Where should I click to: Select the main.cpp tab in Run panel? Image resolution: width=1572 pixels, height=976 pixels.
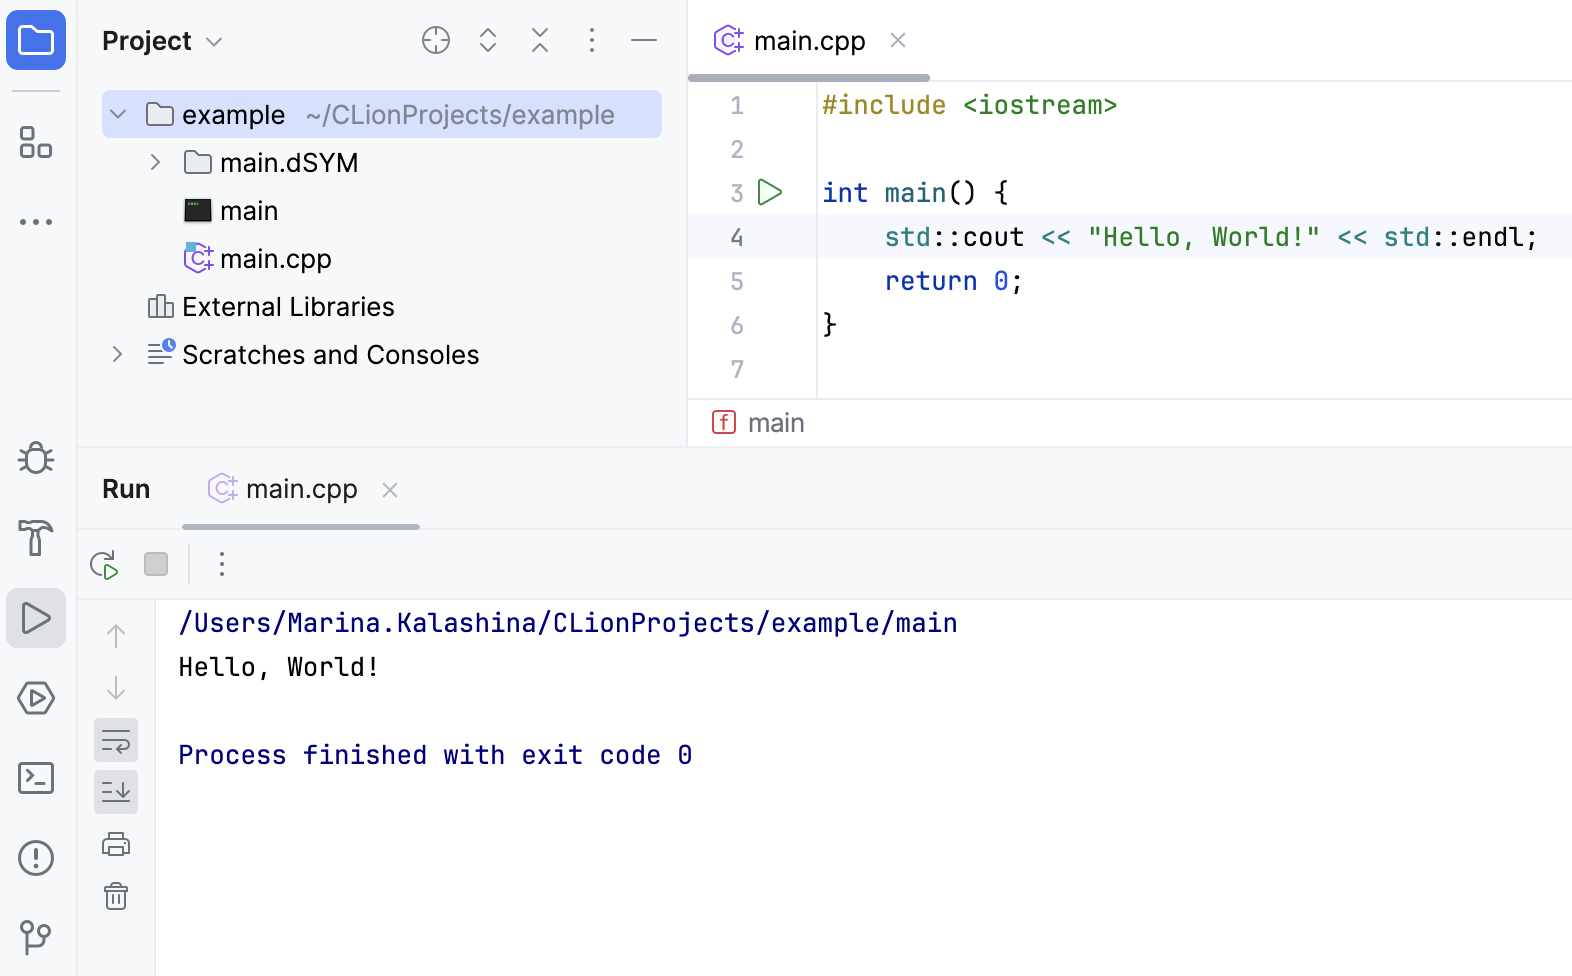pos(300,489)
